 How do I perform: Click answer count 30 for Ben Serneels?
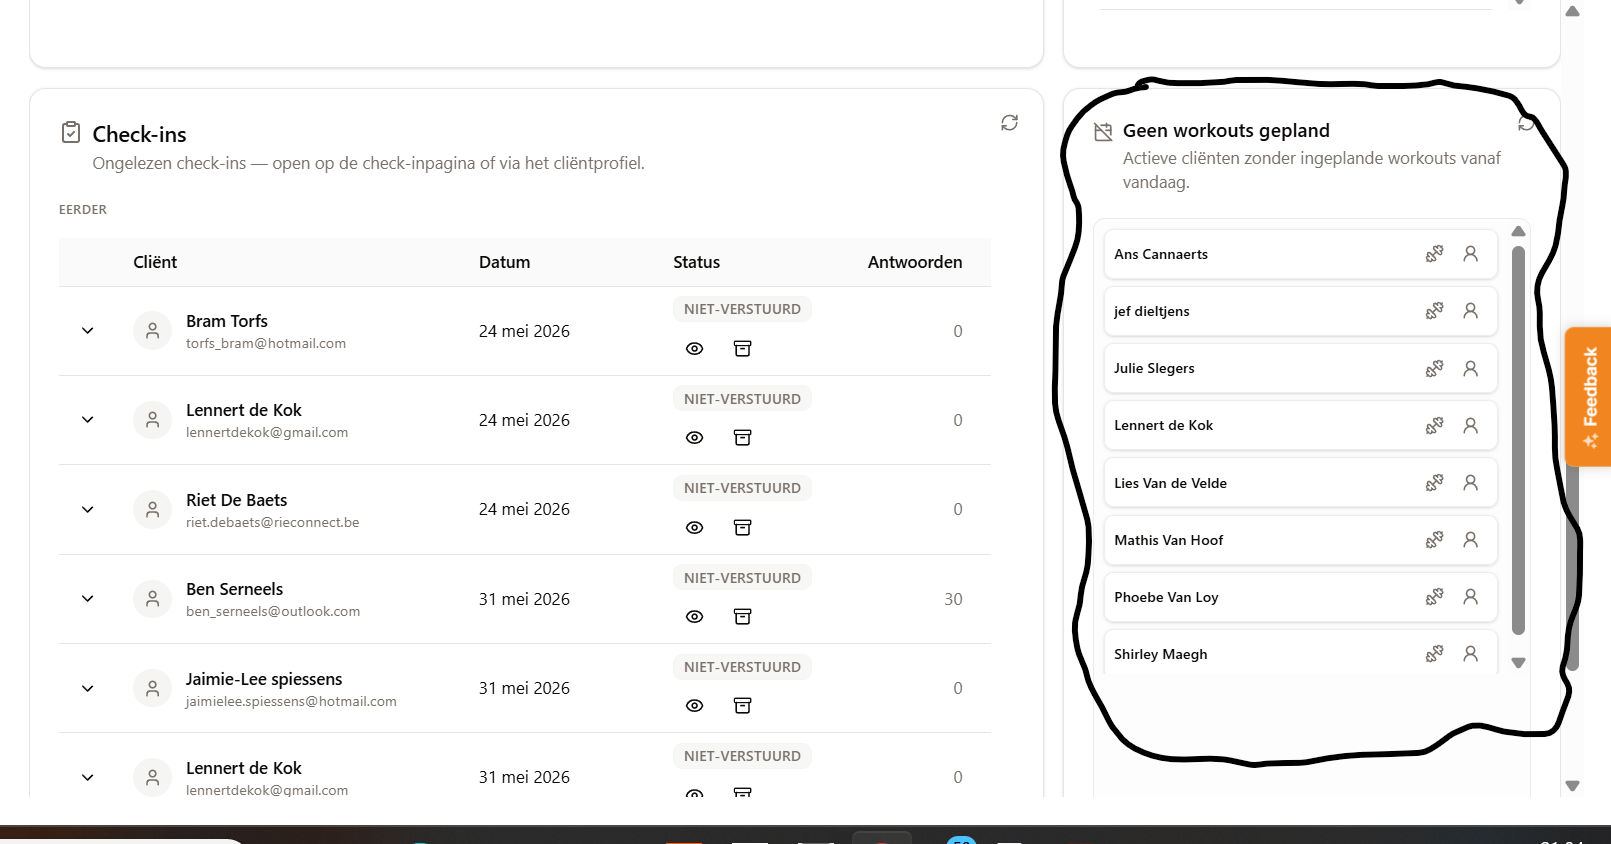953,599
